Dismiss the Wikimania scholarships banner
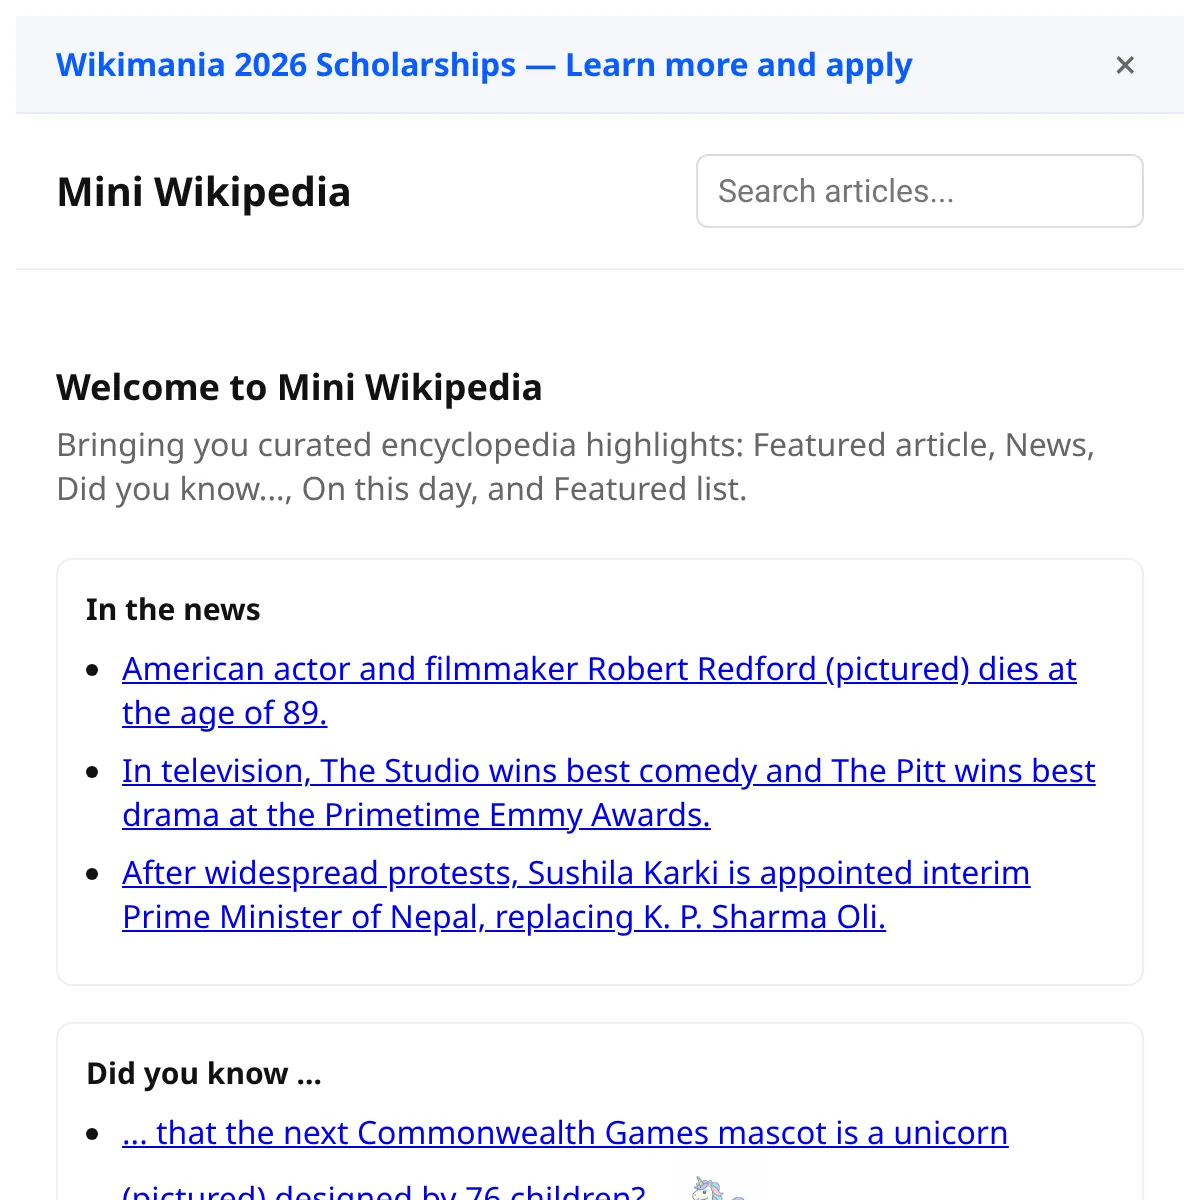1200x1200 pixels. pyautogui.click(x=1125, y=65)
